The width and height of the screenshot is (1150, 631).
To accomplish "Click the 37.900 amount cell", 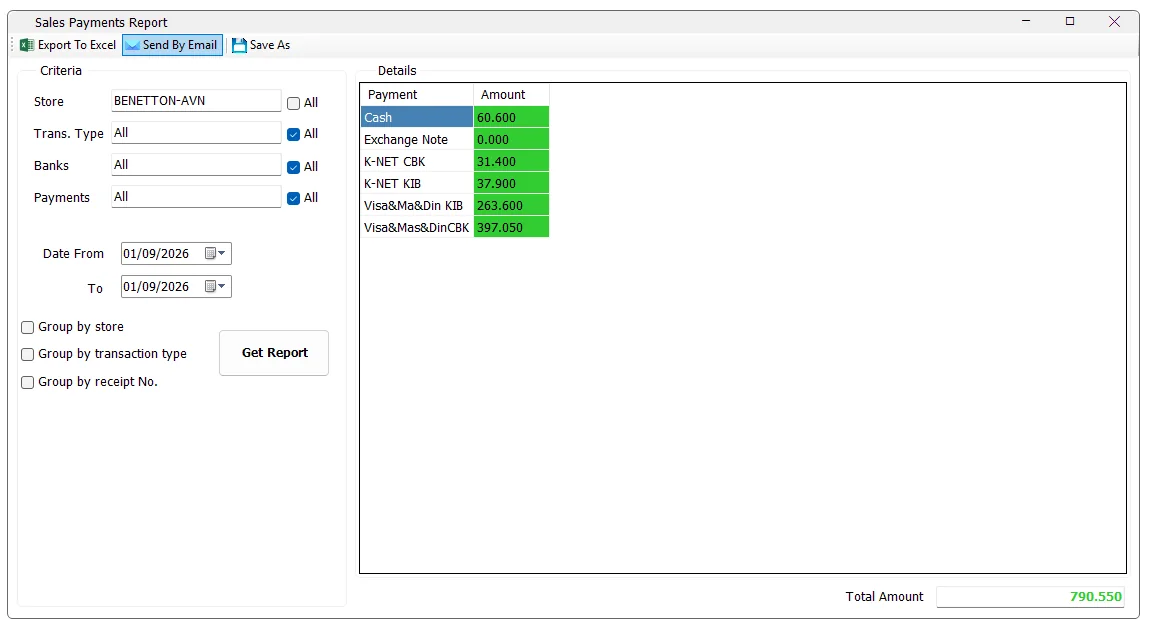I will (x=511, y=183).
